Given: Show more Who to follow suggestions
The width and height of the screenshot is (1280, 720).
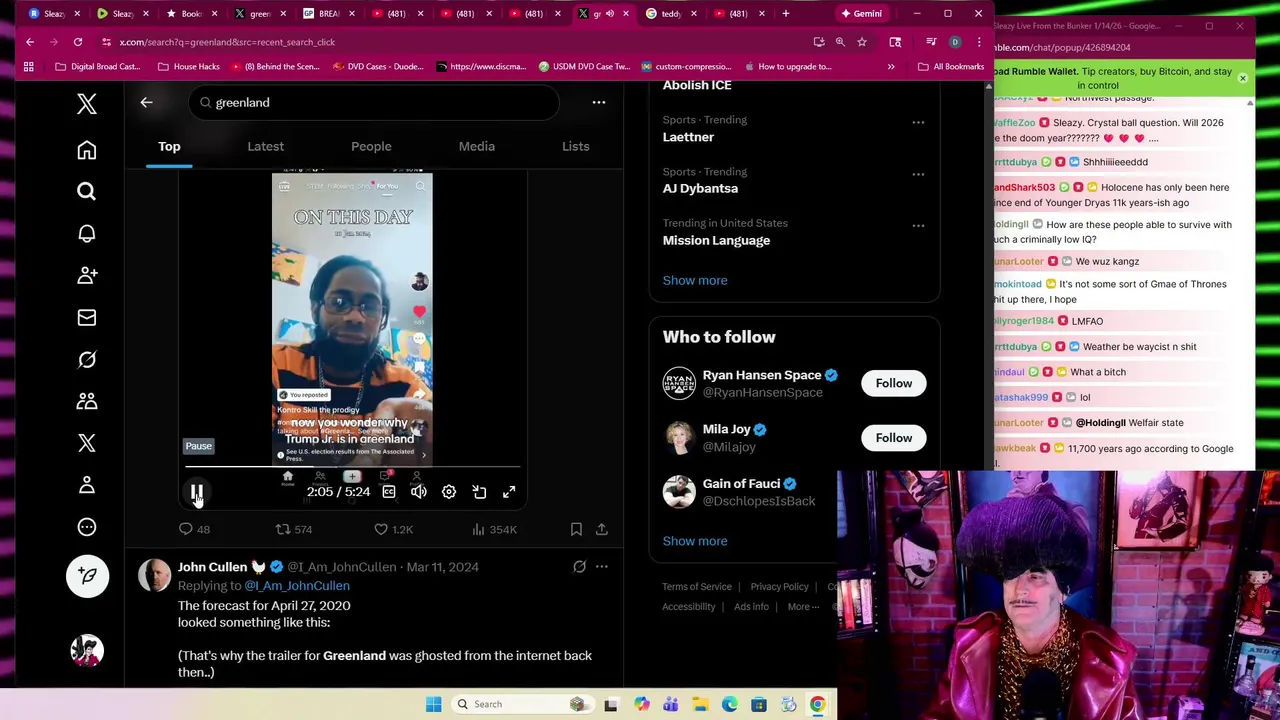Looking at the screenshot, I should [695, 541].
